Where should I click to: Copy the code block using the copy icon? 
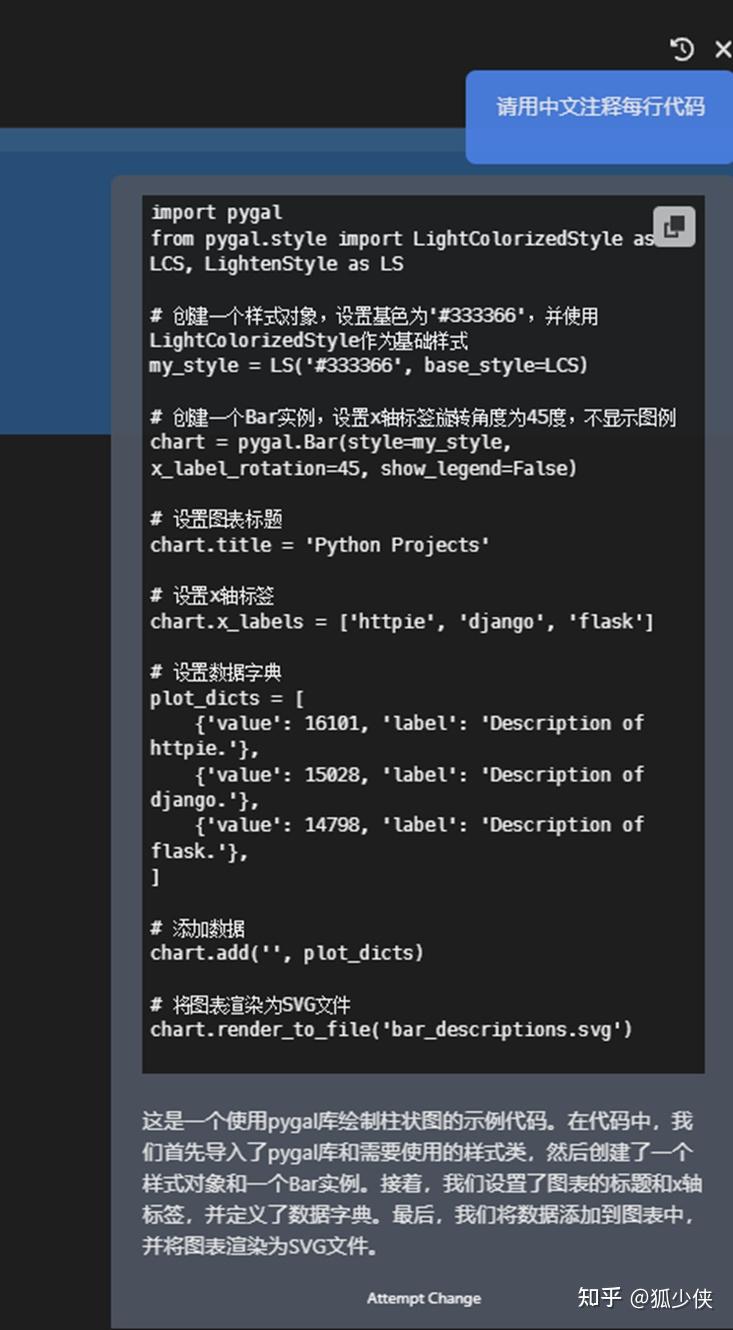click(x=673, y=226)
